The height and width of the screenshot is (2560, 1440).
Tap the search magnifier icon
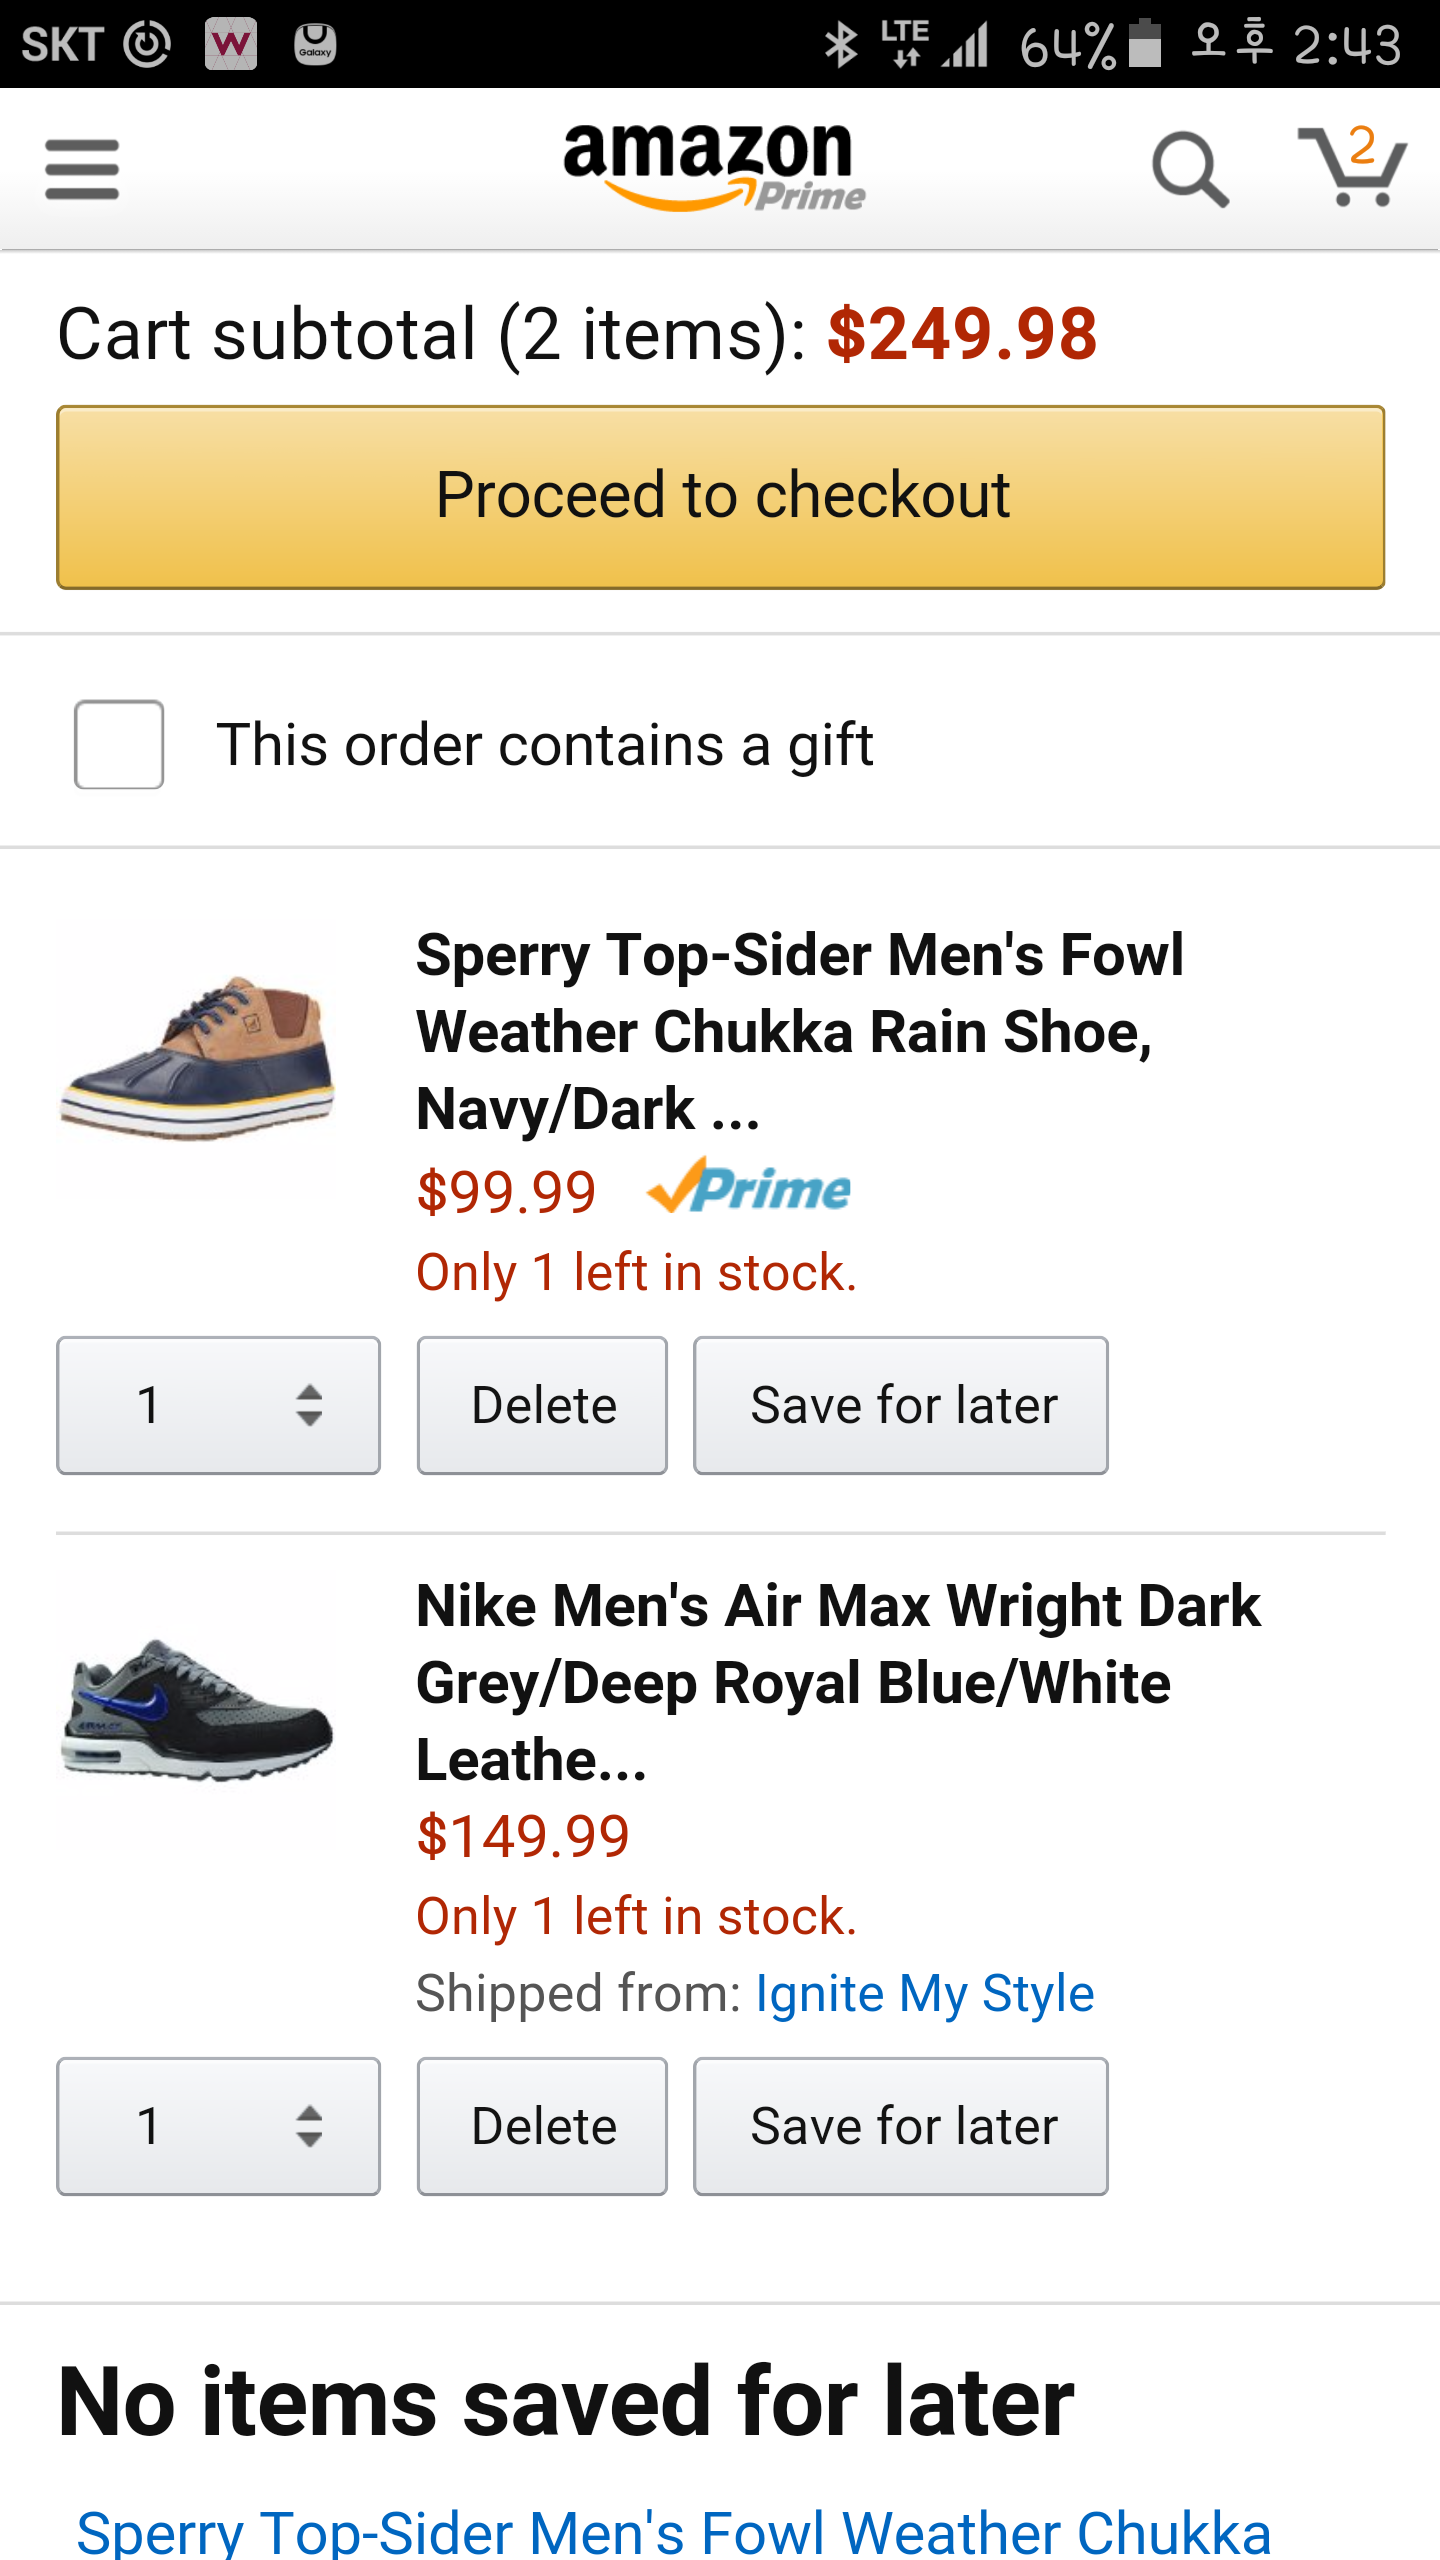(1189, 169)
